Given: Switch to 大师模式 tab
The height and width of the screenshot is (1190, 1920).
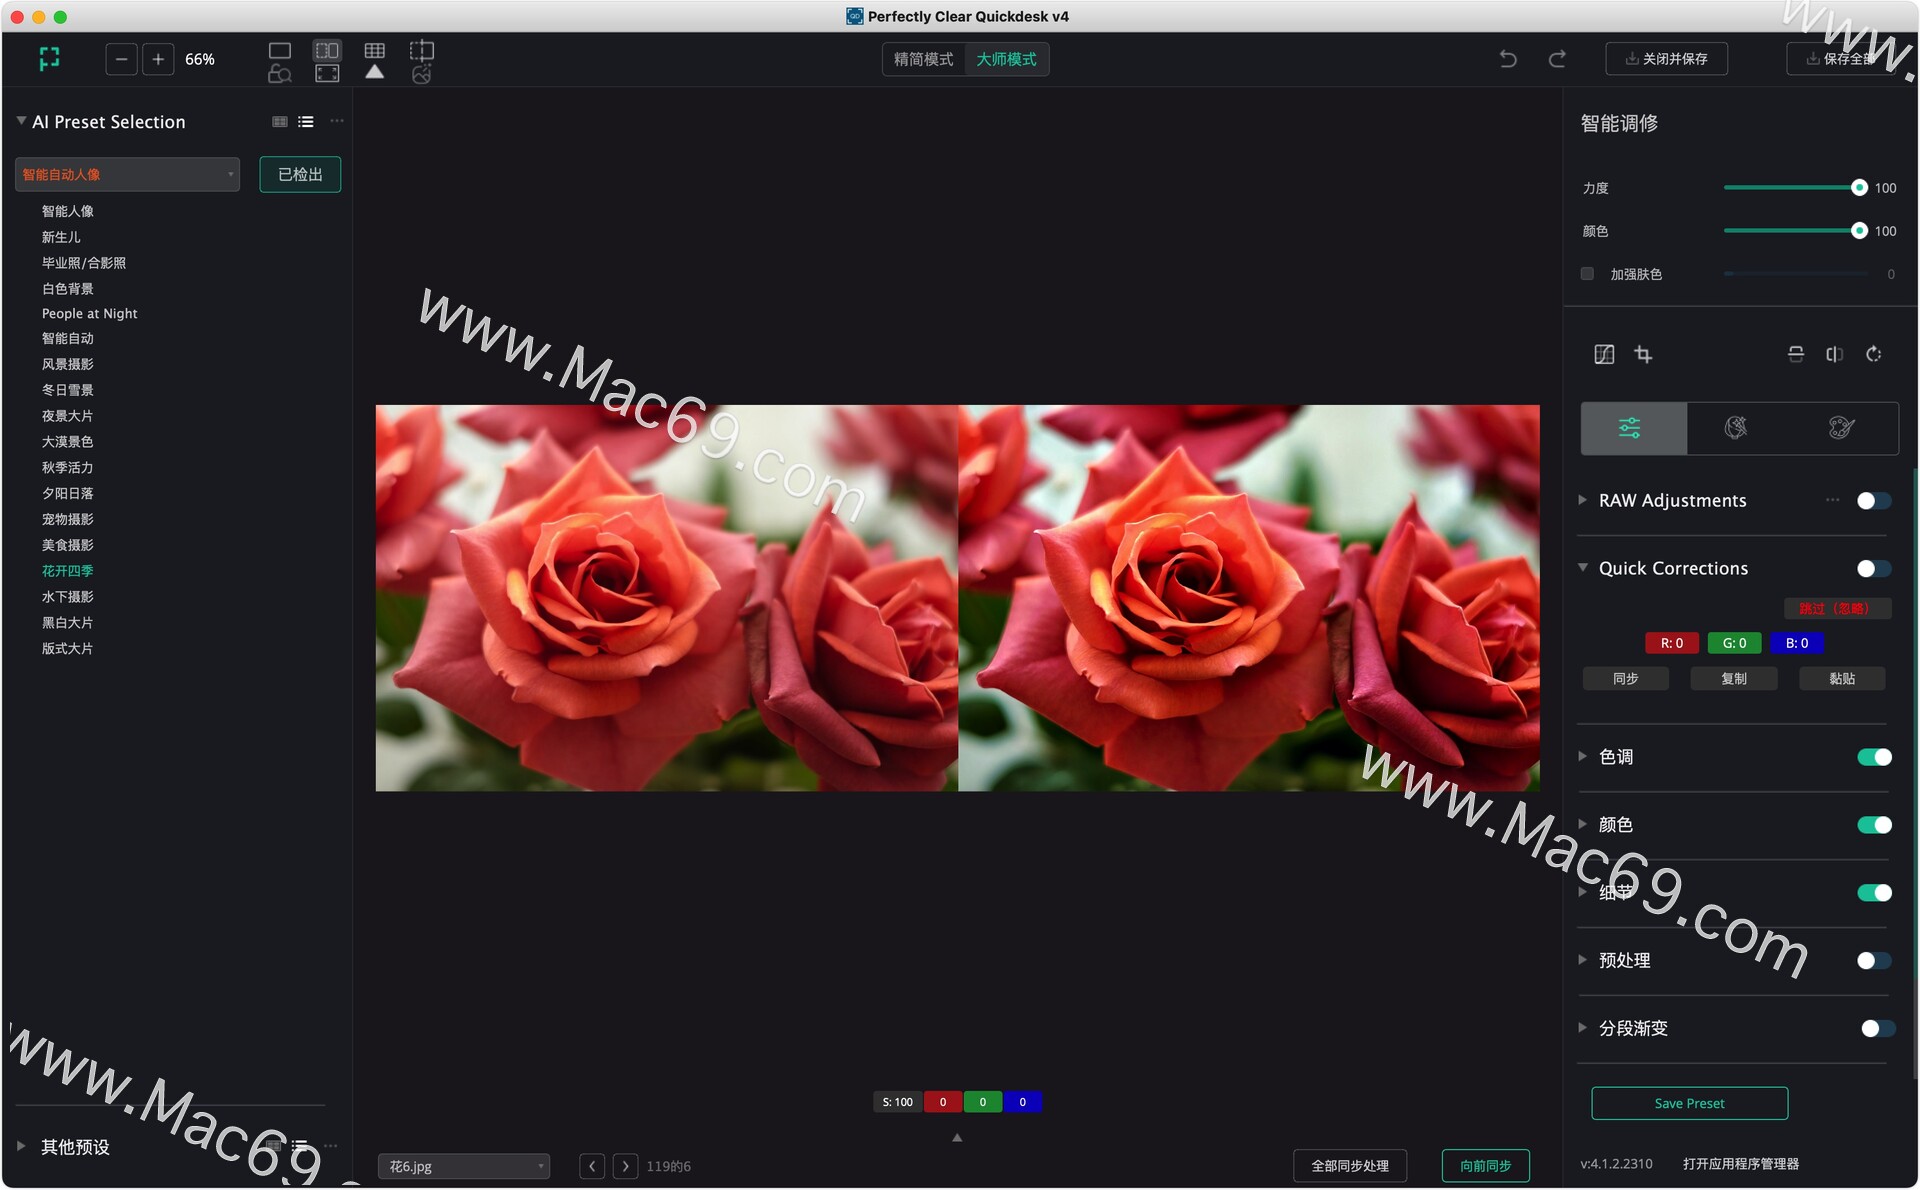Looking at the screenshot, I should click(x=1006, y=59).
